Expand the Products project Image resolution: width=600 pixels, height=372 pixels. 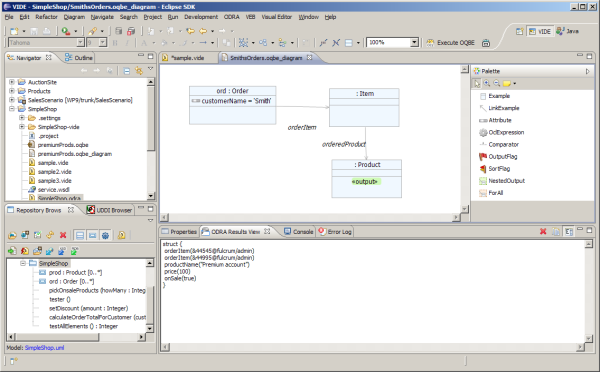click(x=12, y=91)
